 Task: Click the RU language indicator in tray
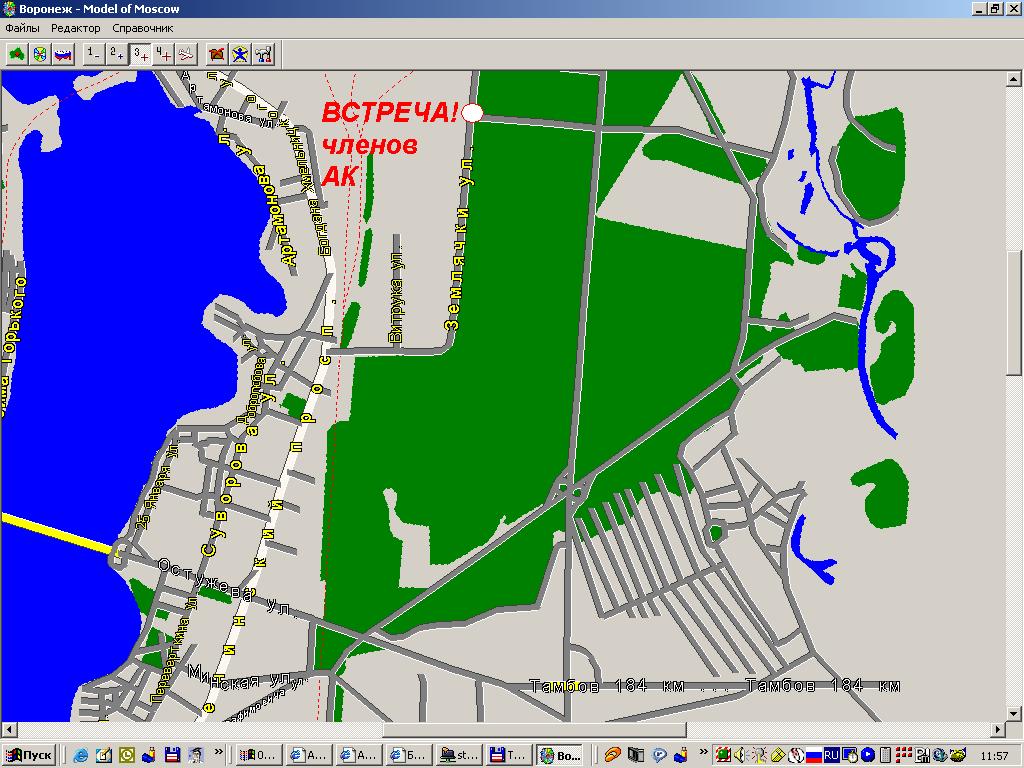pos(833,755)
